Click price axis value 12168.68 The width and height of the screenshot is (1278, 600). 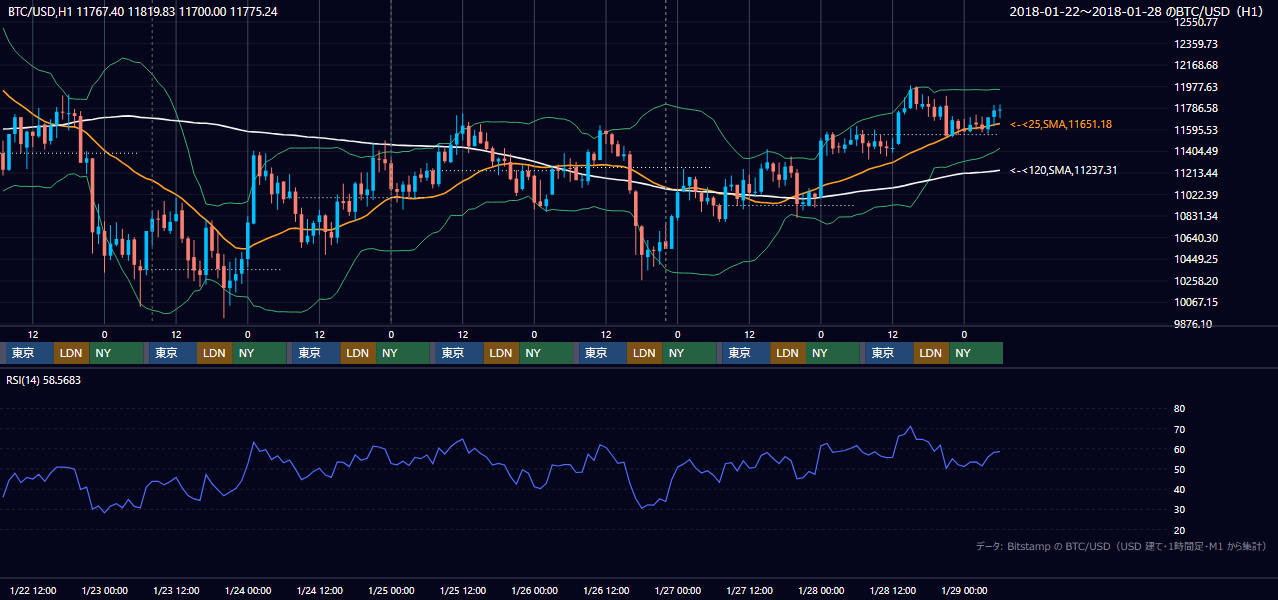1195,65
